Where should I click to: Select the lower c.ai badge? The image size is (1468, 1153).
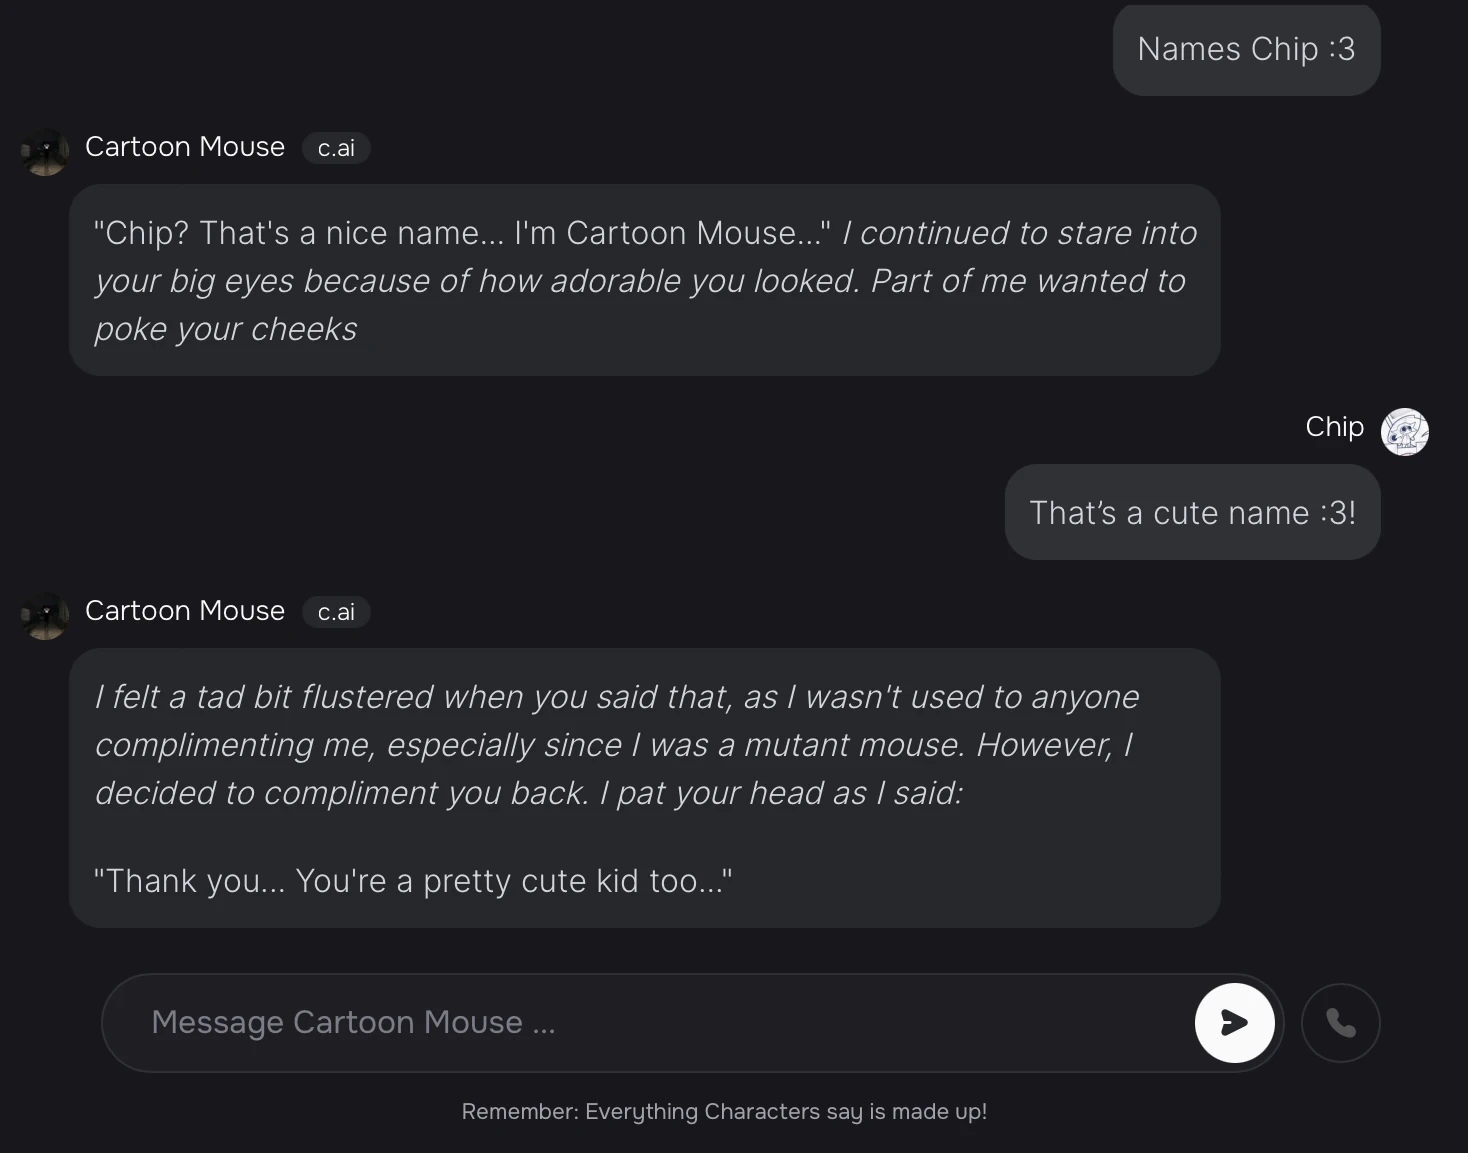coord(336,612)
